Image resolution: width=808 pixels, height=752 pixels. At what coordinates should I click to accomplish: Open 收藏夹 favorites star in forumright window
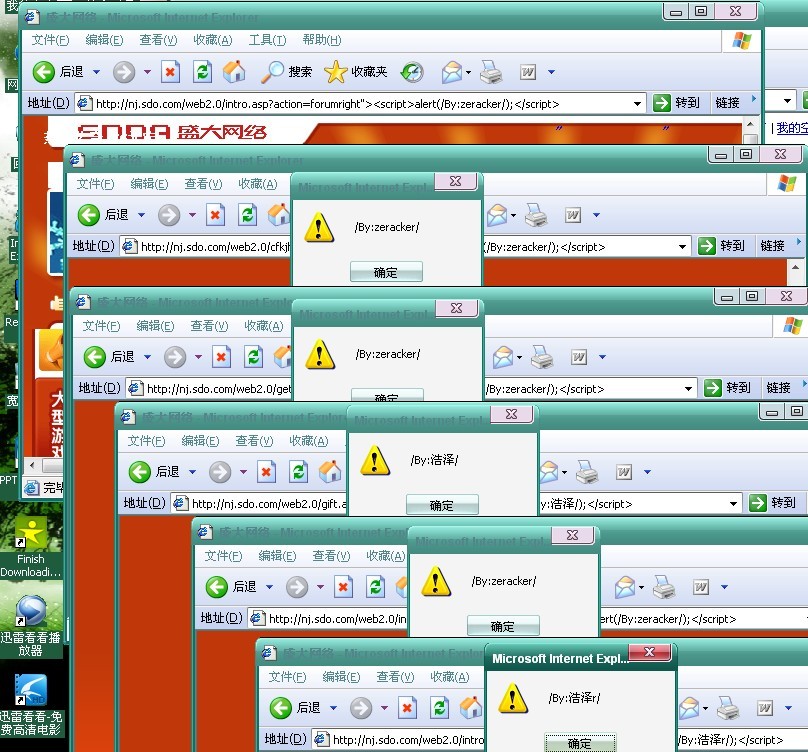point(356,72)
